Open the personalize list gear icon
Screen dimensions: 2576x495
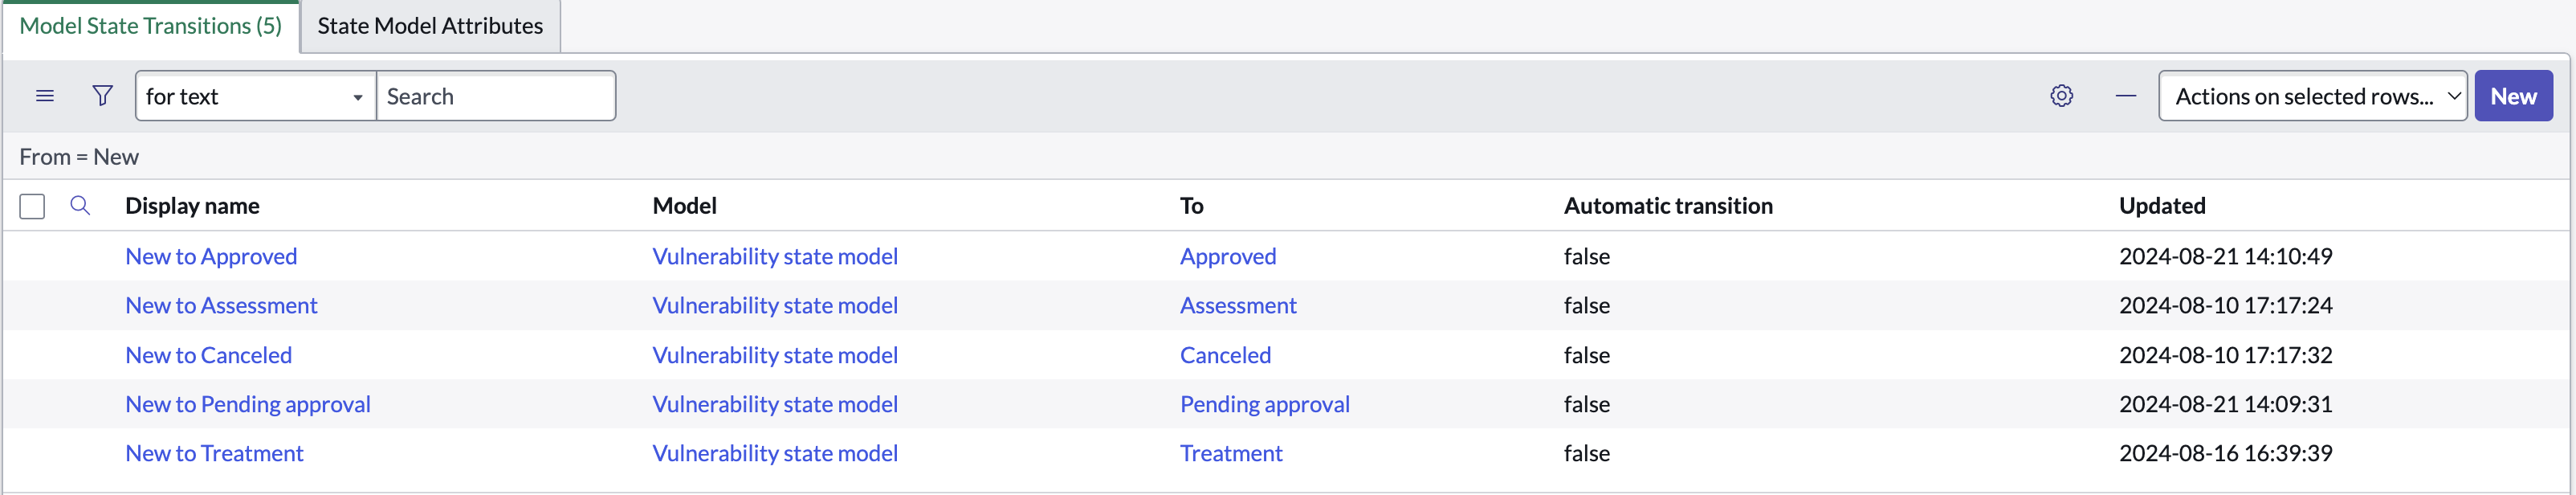(2061, 96)
